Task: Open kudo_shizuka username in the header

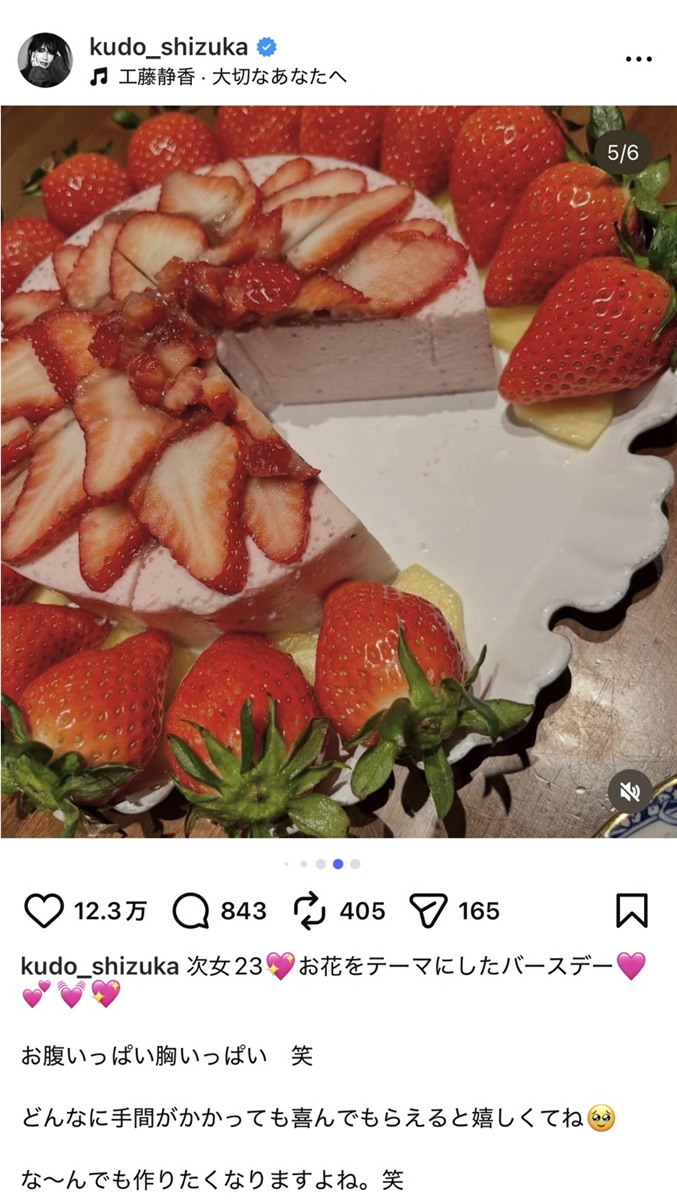Action: click(168, 46)
